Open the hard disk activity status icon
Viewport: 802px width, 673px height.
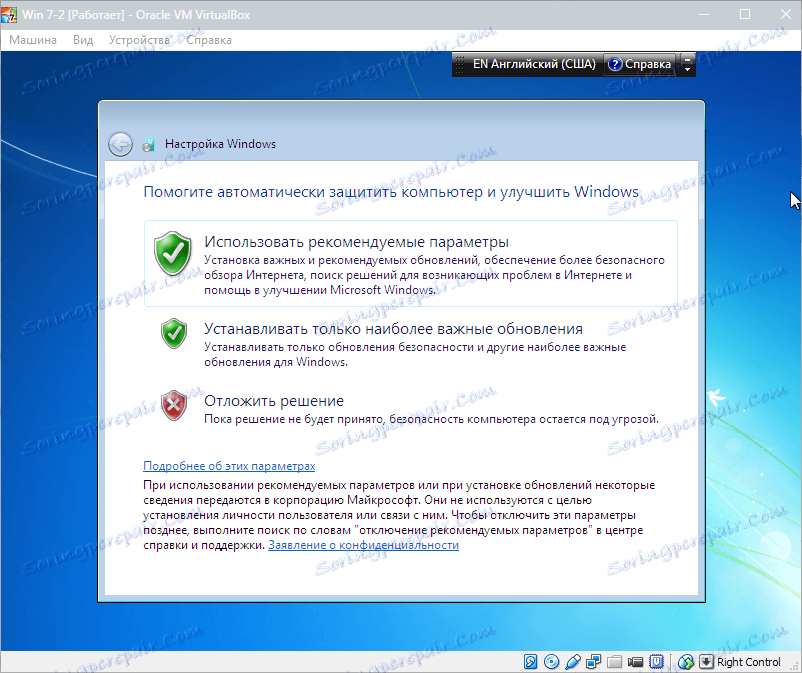tap(530, 662)
